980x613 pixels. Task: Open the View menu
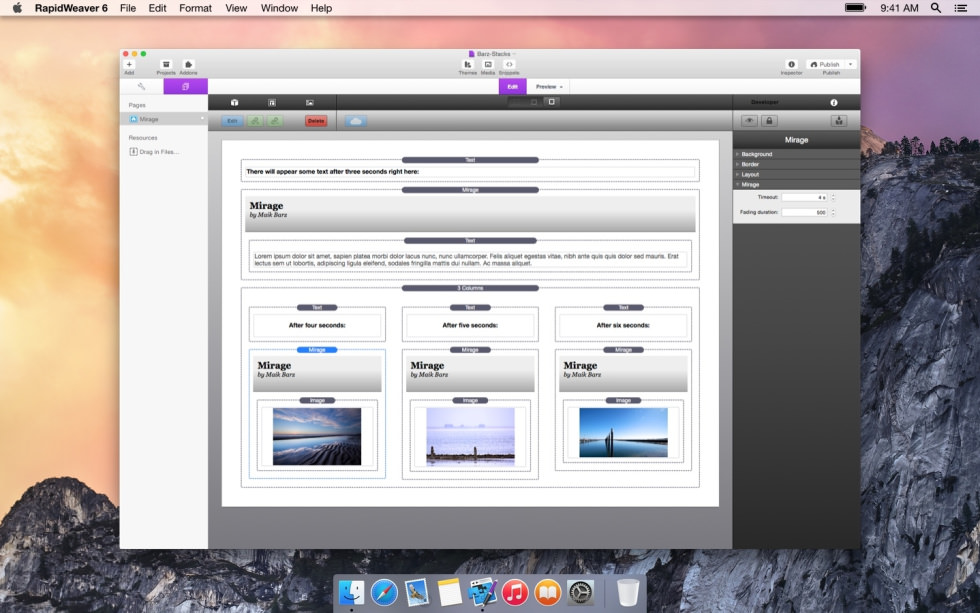pos(236,8)
